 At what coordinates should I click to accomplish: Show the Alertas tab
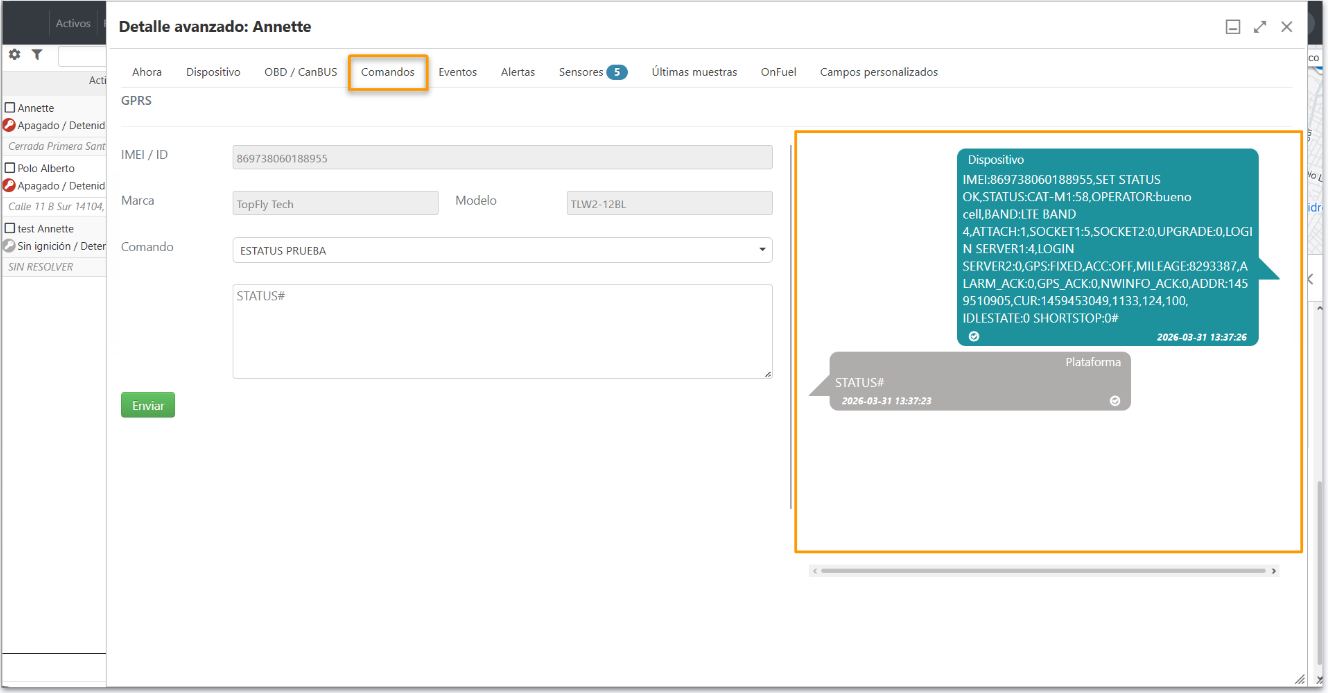click(x=518, y=72)
